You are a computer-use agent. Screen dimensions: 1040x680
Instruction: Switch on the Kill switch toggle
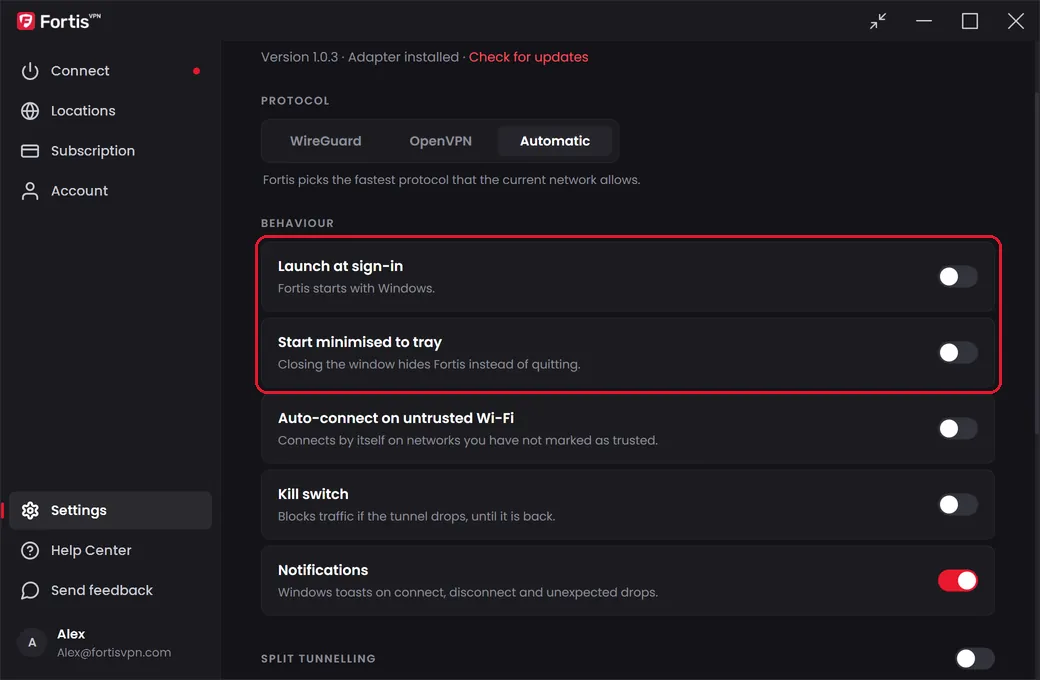coord(957,504)
